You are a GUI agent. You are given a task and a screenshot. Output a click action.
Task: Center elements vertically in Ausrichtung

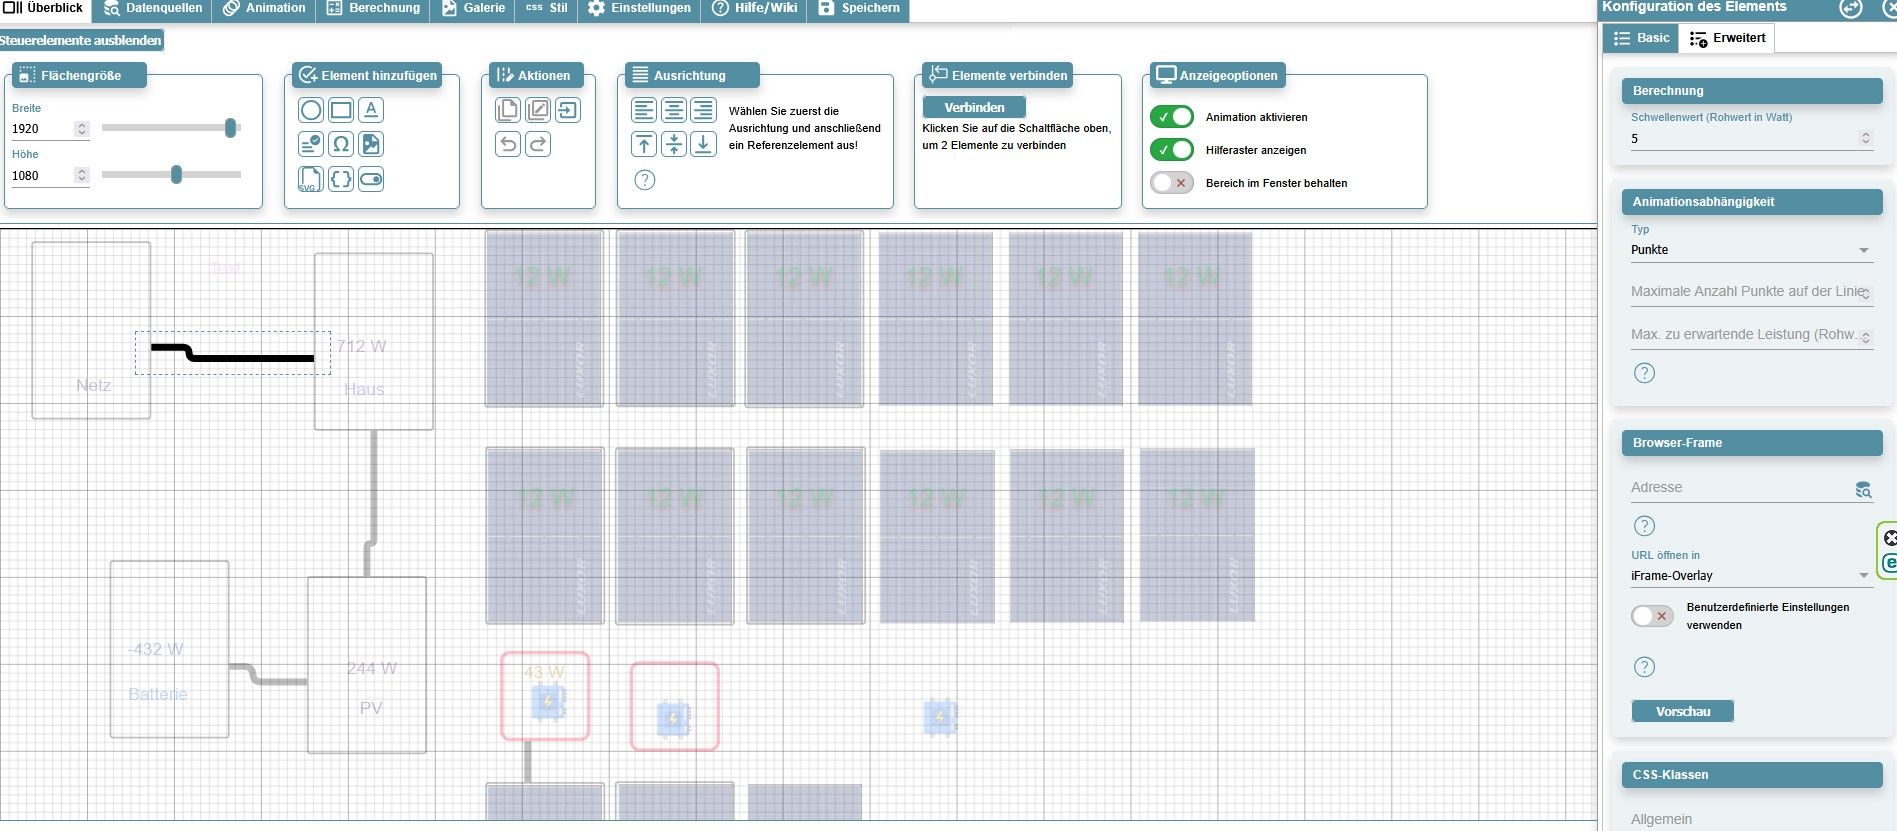[674, 144]
